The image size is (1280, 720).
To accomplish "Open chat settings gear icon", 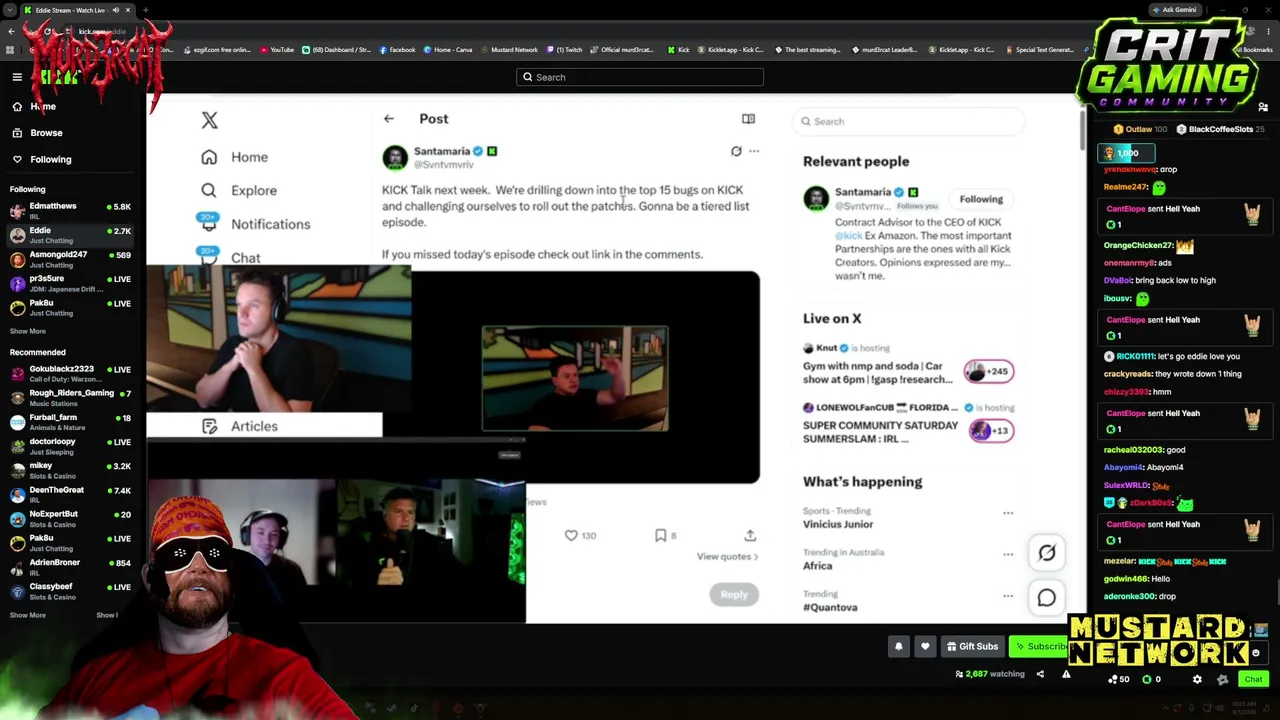I will pyautogui.click(x=1197, y=680).
